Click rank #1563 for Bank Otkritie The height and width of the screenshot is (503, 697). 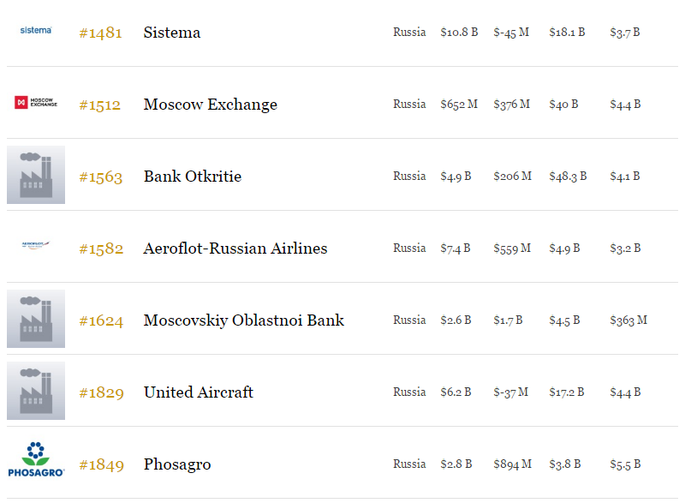(101, 177)
